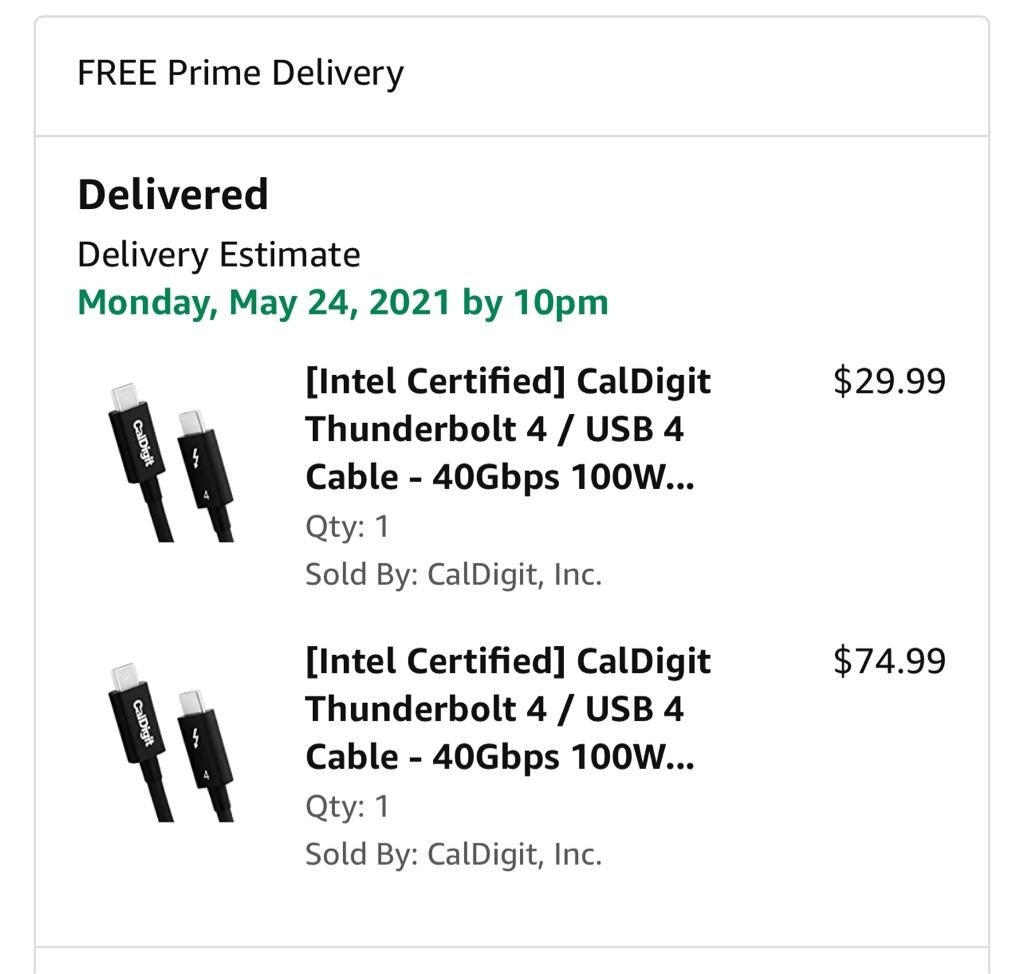Select Sold By CalDigit under $74.99 item

453,855
